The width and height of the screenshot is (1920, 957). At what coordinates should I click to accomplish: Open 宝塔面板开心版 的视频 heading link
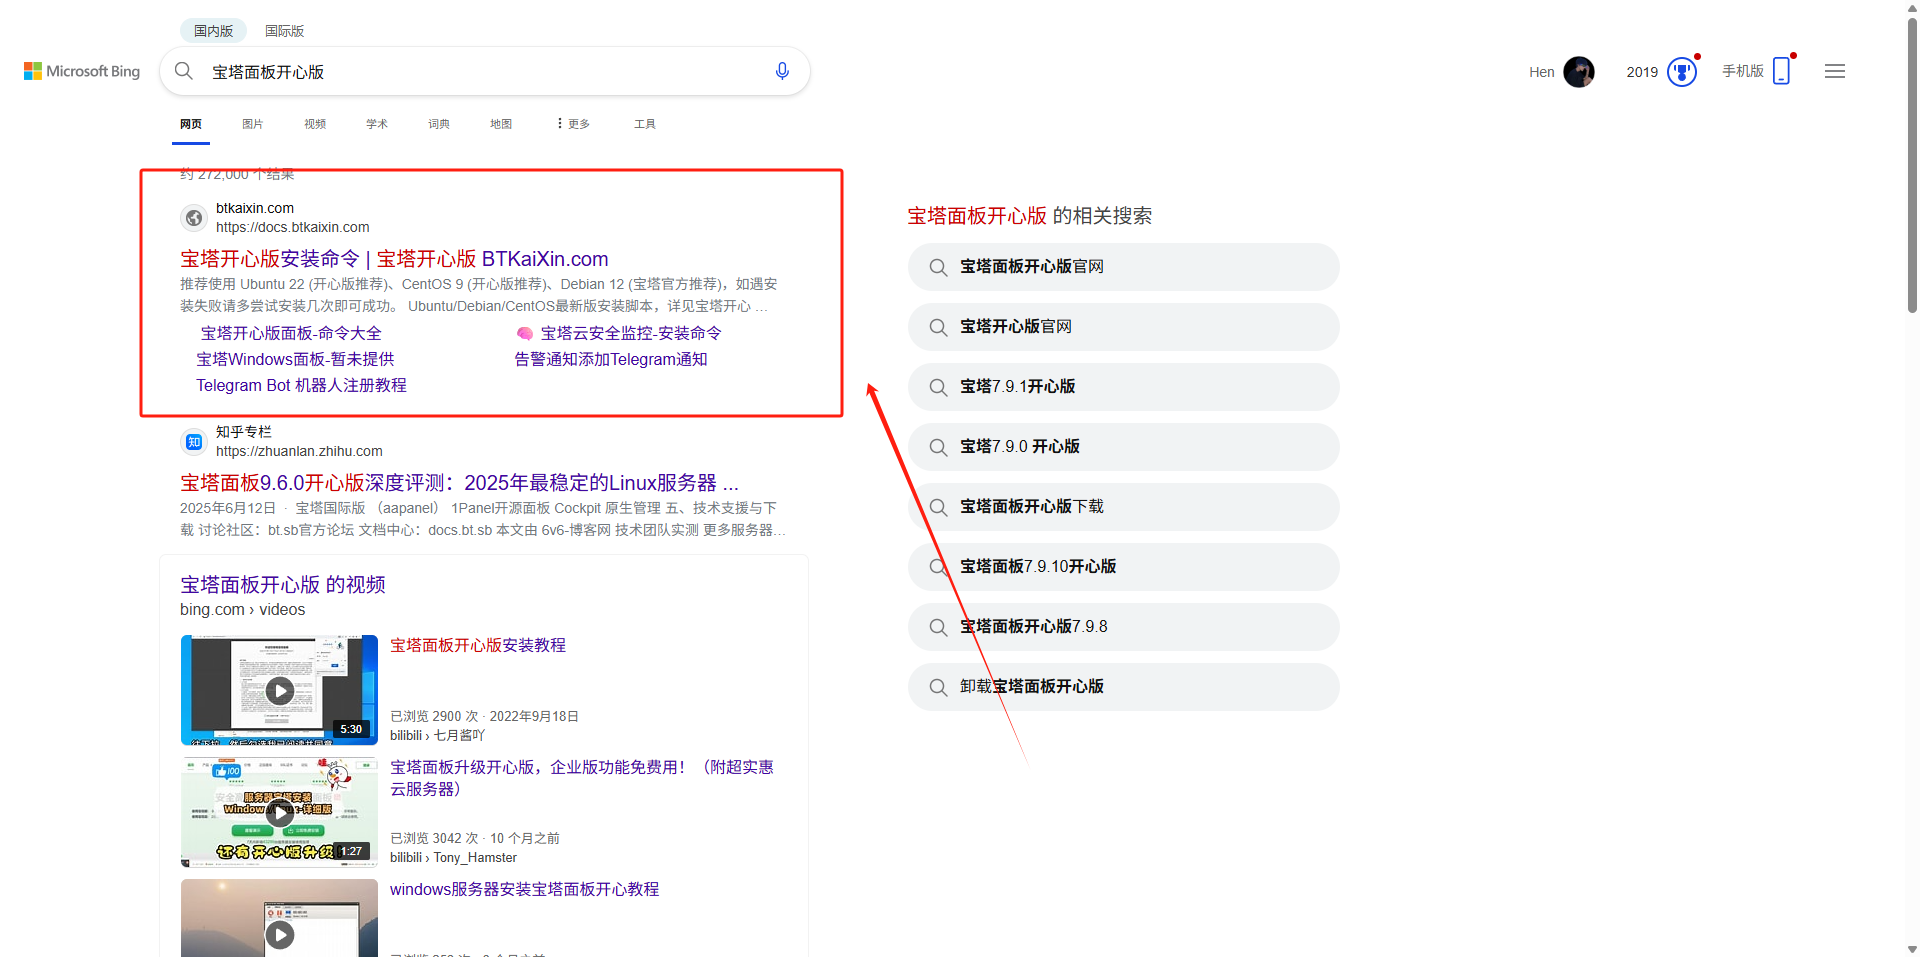[x=283, y=585]
